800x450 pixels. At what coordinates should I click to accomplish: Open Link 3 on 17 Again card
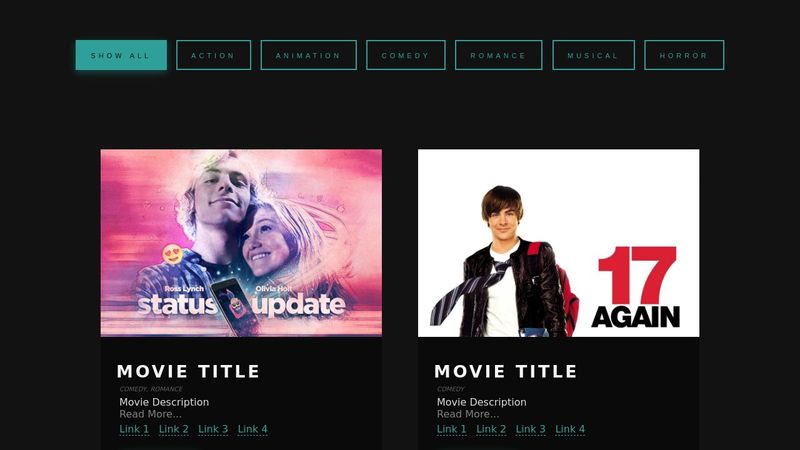click(x=531, y=429)
